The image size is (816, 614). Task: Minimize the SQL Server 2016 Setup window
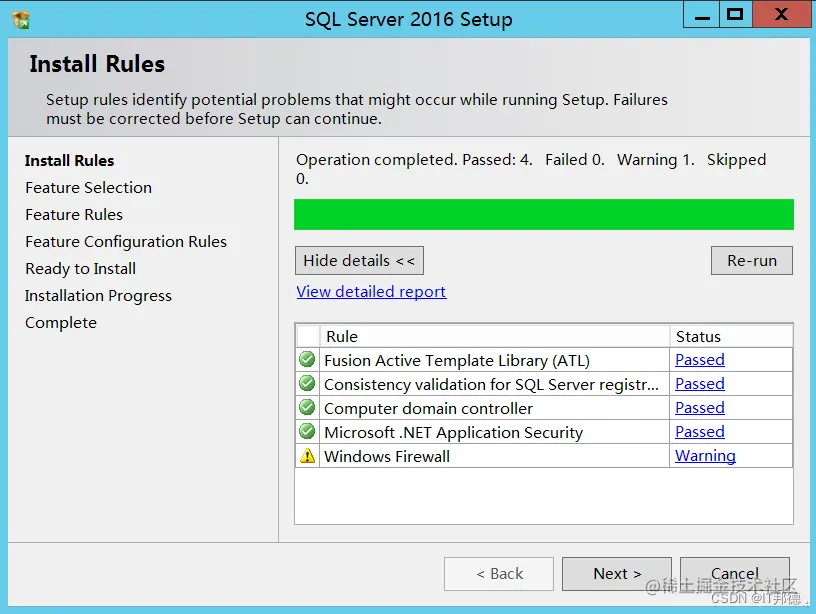(x=702, y=15)
